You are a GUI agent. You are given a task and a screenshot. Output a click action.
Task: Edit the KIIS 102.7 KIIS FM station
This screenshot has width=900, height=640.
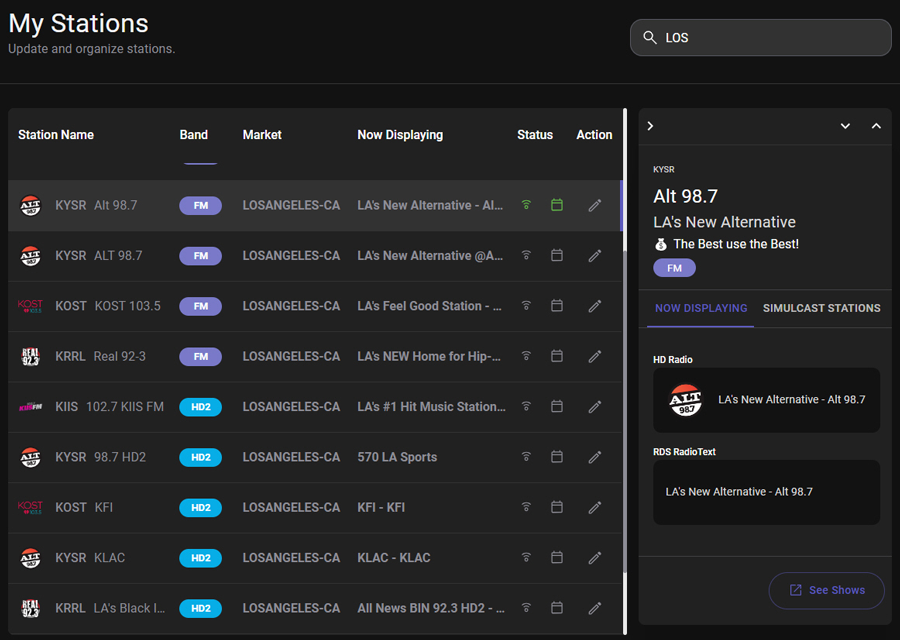pos(595,407)
